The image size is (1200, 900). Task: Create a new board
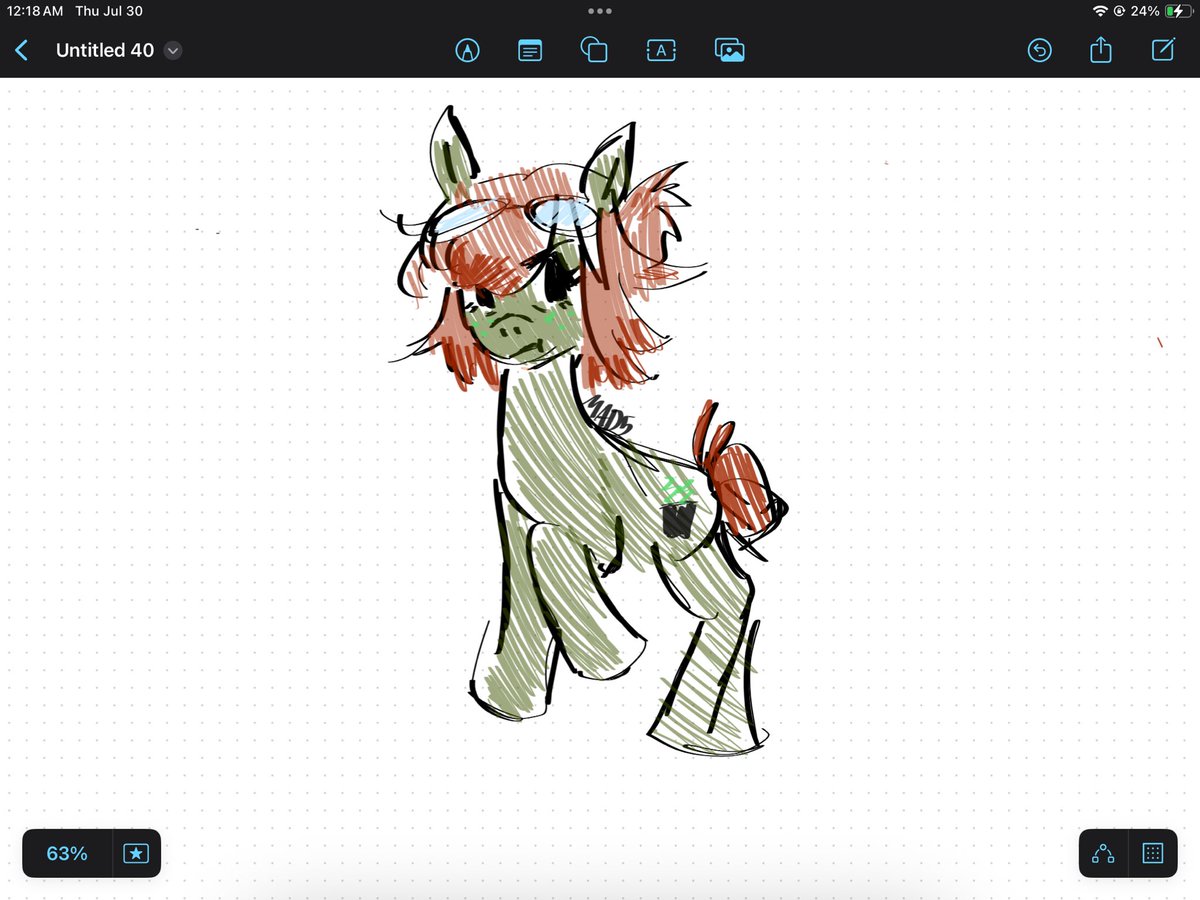(x=1163, y=50)
